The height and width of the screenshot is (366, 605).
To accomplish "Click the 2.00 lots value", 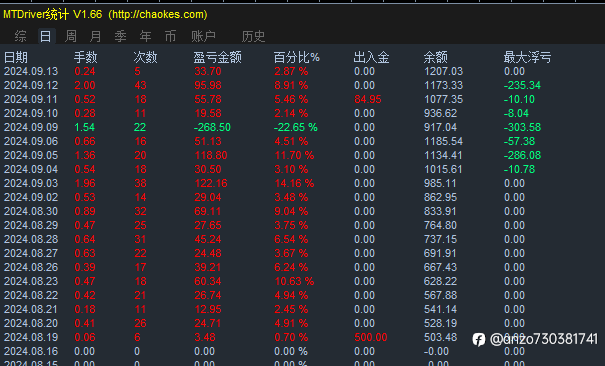I will (85, 85).
